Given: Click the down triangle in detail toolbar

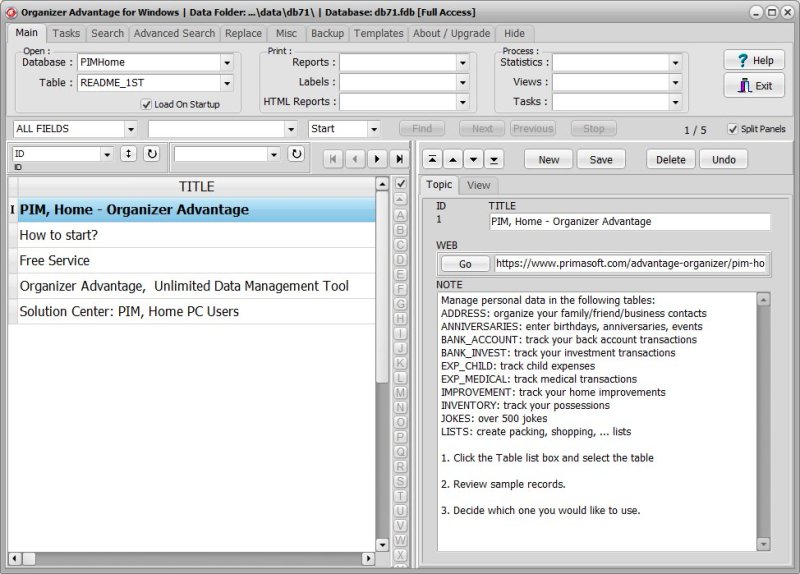Looking at the screenshot, I should (473, 159).
